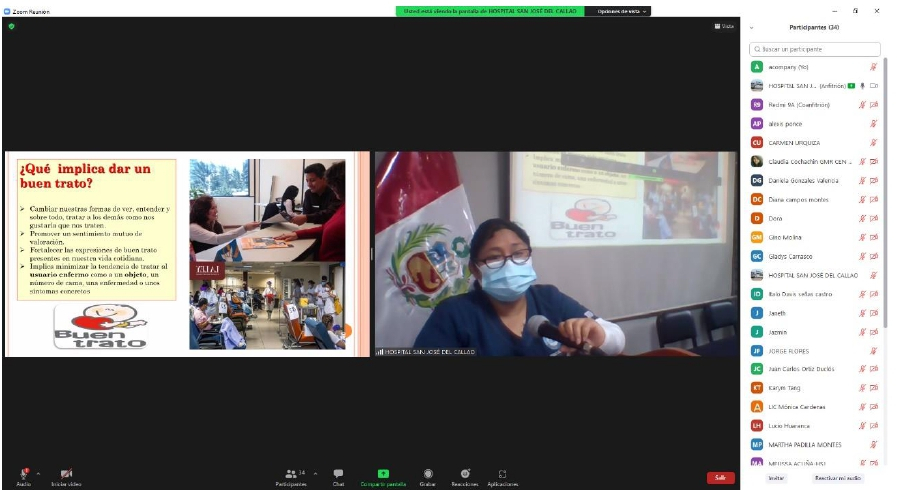The image size is (897, 490).
Task: Click the speaker video of HOSPITAL SAN JOSÉ DEL CALLAO
Action: coord(556,254)
